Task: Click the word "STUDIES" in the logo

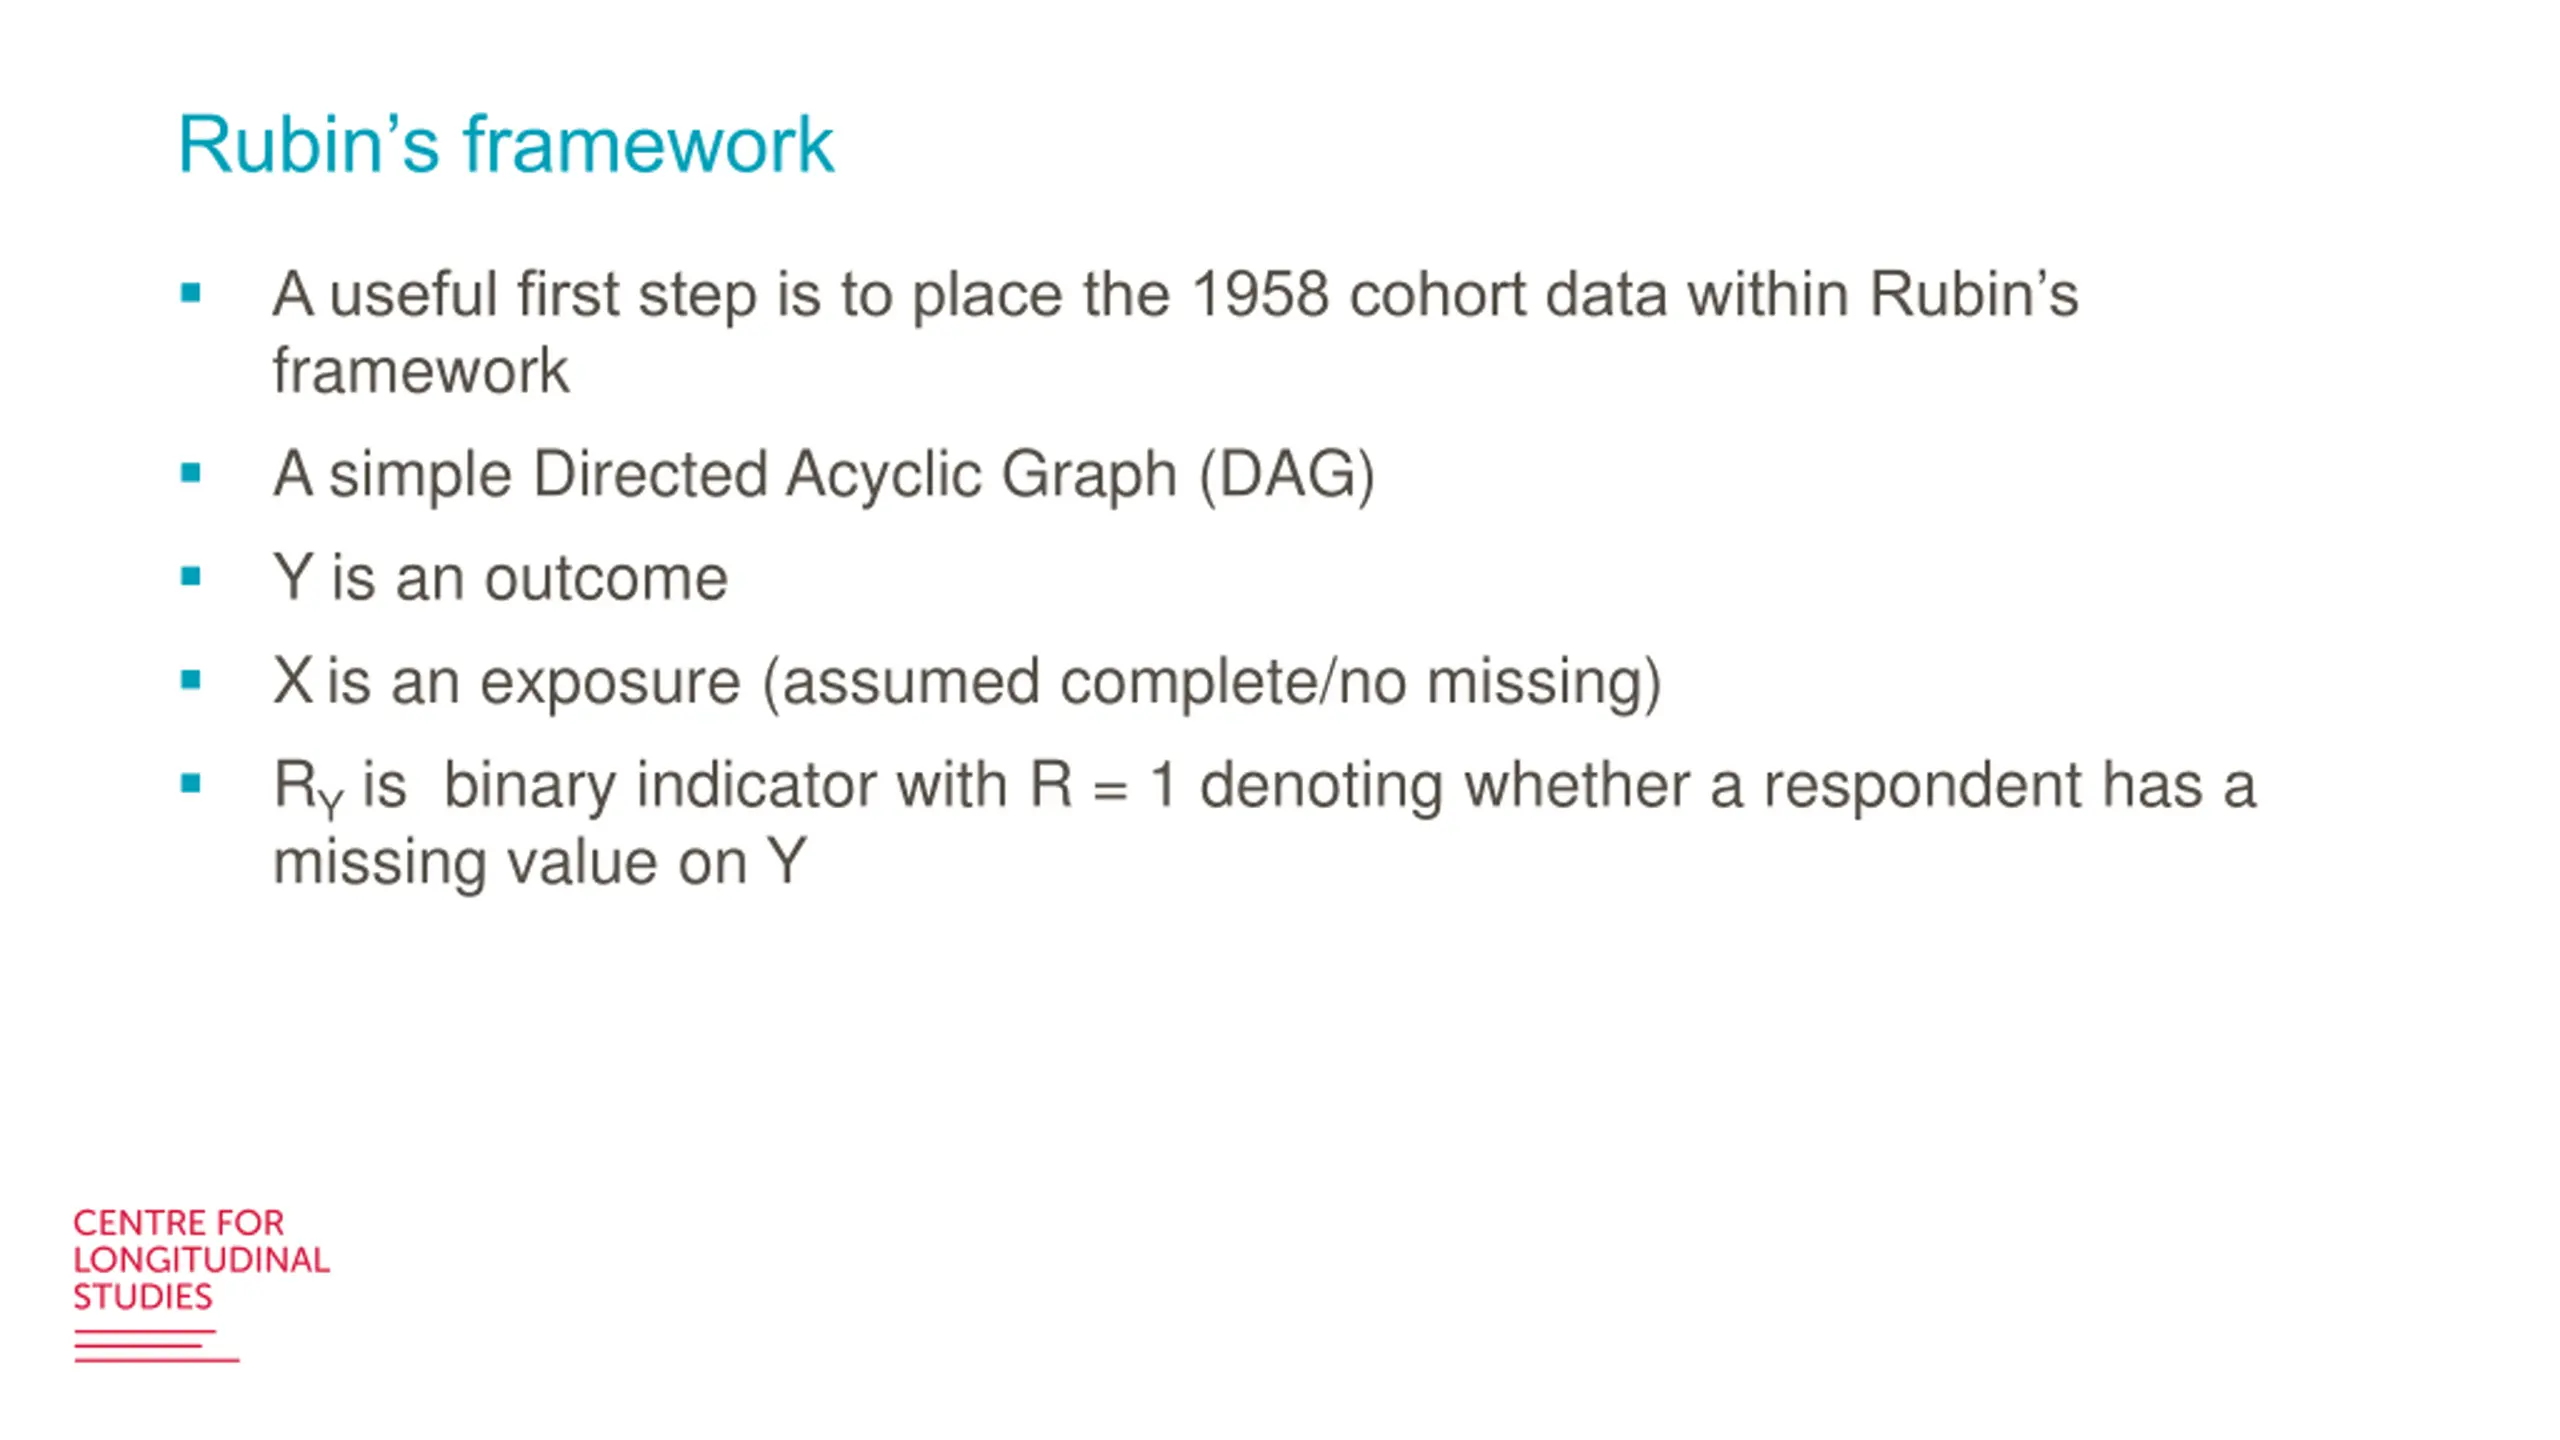Action: click(x=143, y=1297)
